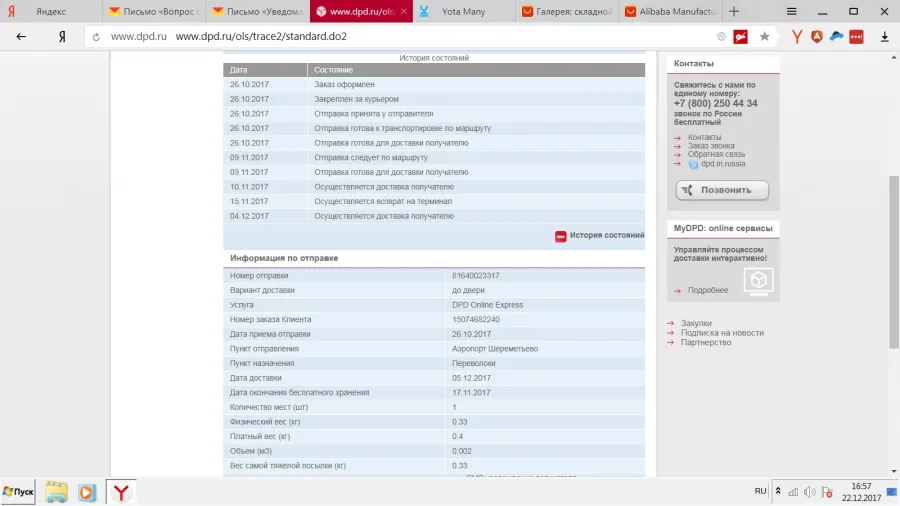The height and width of the screenshot is (506, 900).
Task: Click the protect globe icon in address bar
Action: point(721,37)
